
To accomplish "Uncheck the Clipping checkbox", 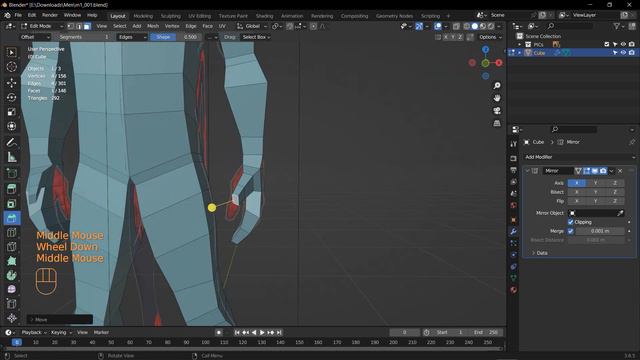I will (x=571, y=222).
